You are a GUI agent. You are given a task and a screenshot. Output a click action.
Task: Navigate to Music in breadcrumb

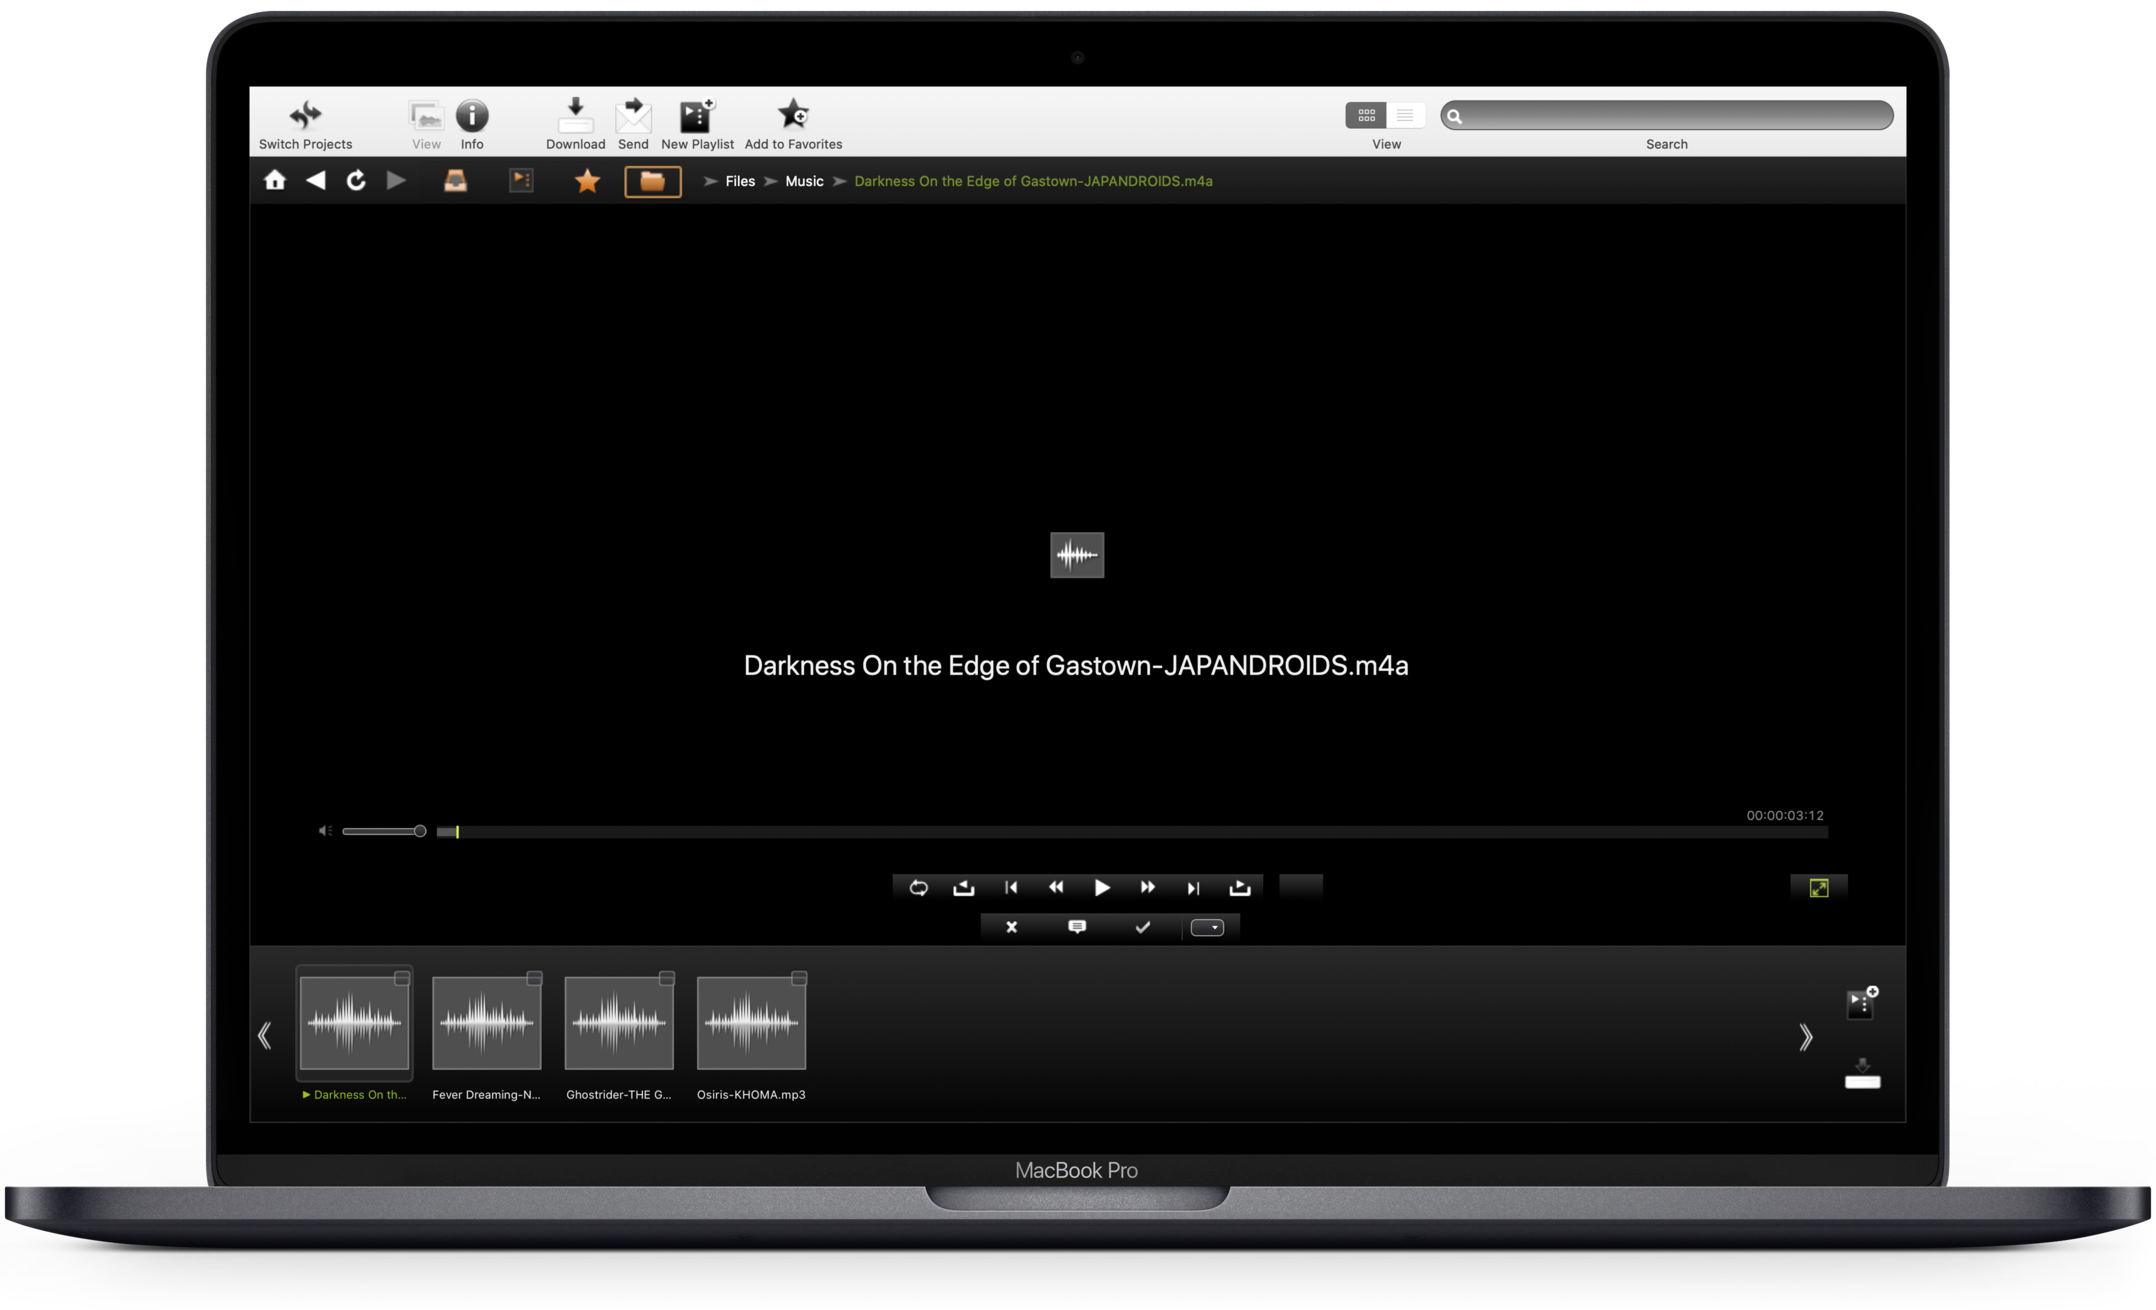pyautogui.click(x=804, y=181)
